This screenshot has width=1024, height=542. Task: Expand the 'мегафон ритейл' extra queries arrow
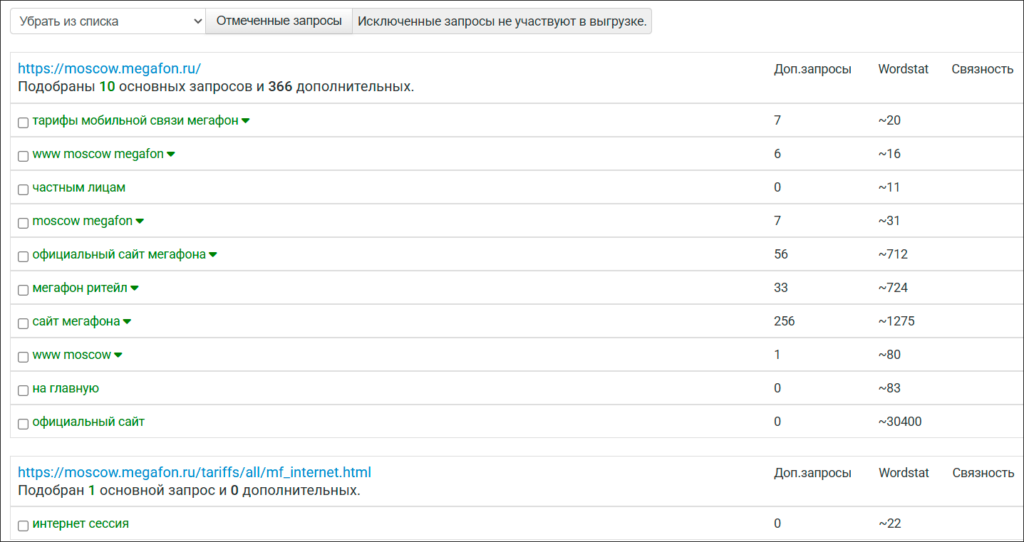pyautogui.click(x=135, y=288)
